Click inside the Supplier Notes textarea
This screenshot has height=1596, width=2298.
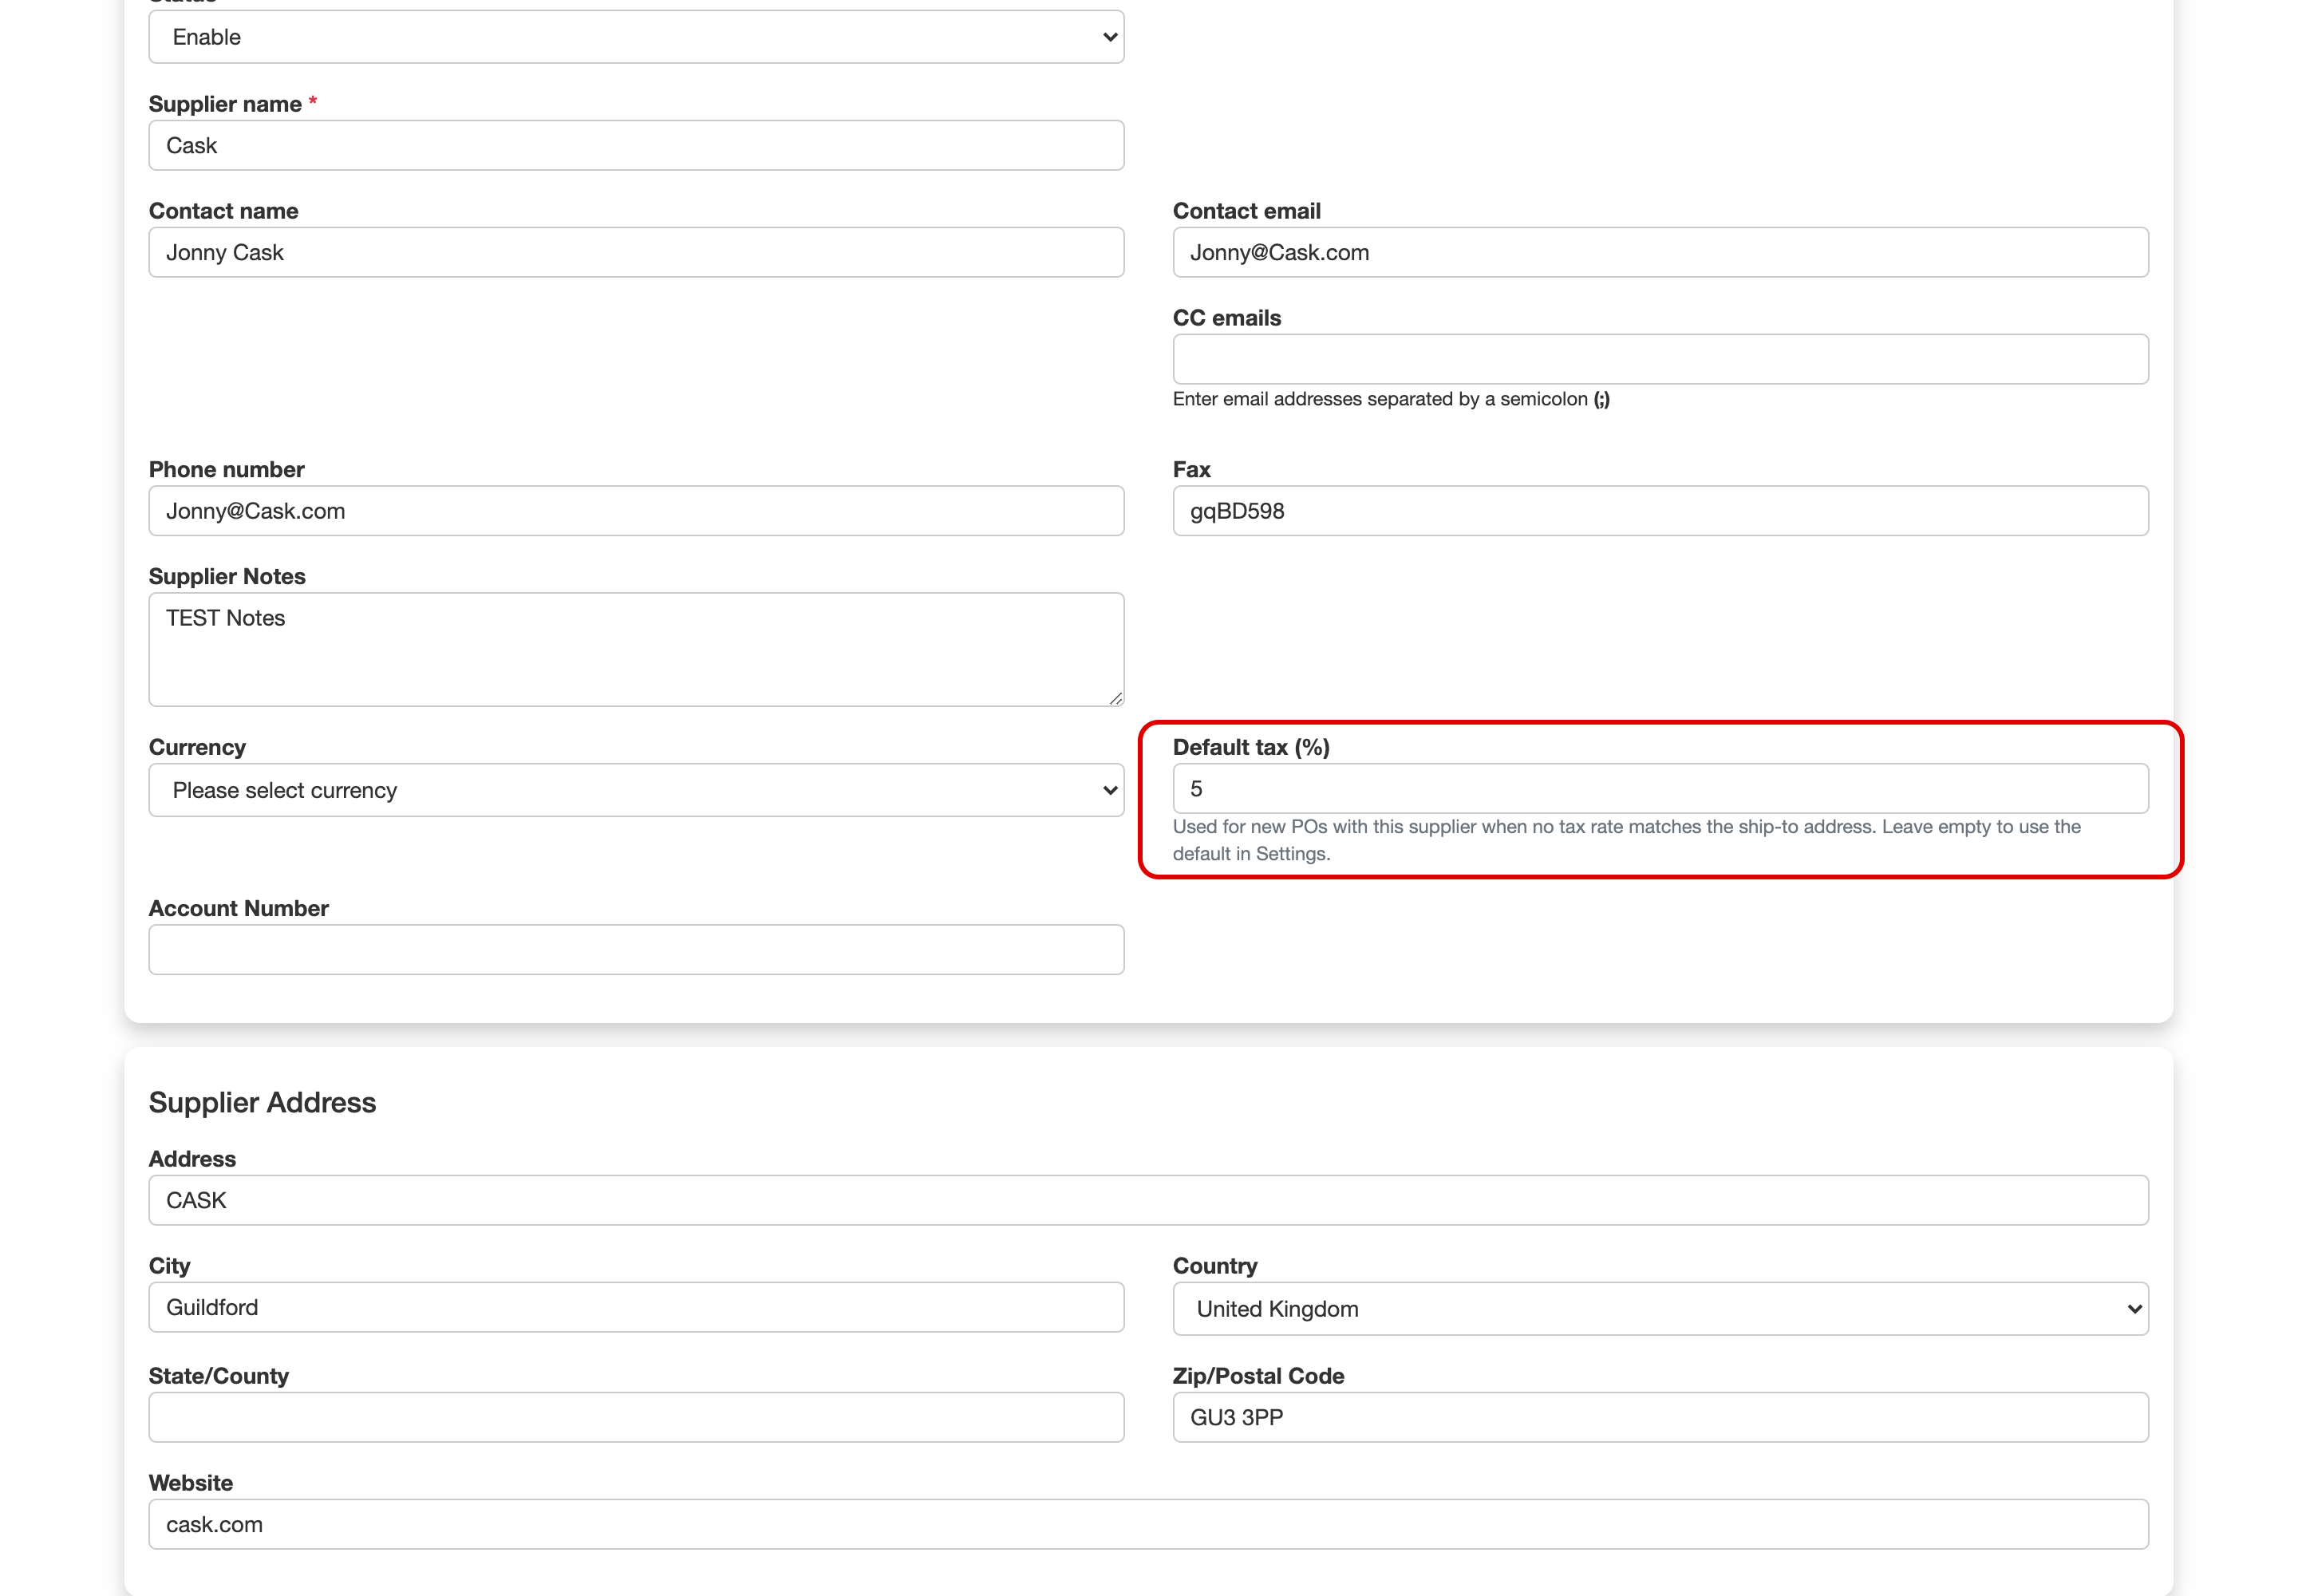click(x=636, y=650)
